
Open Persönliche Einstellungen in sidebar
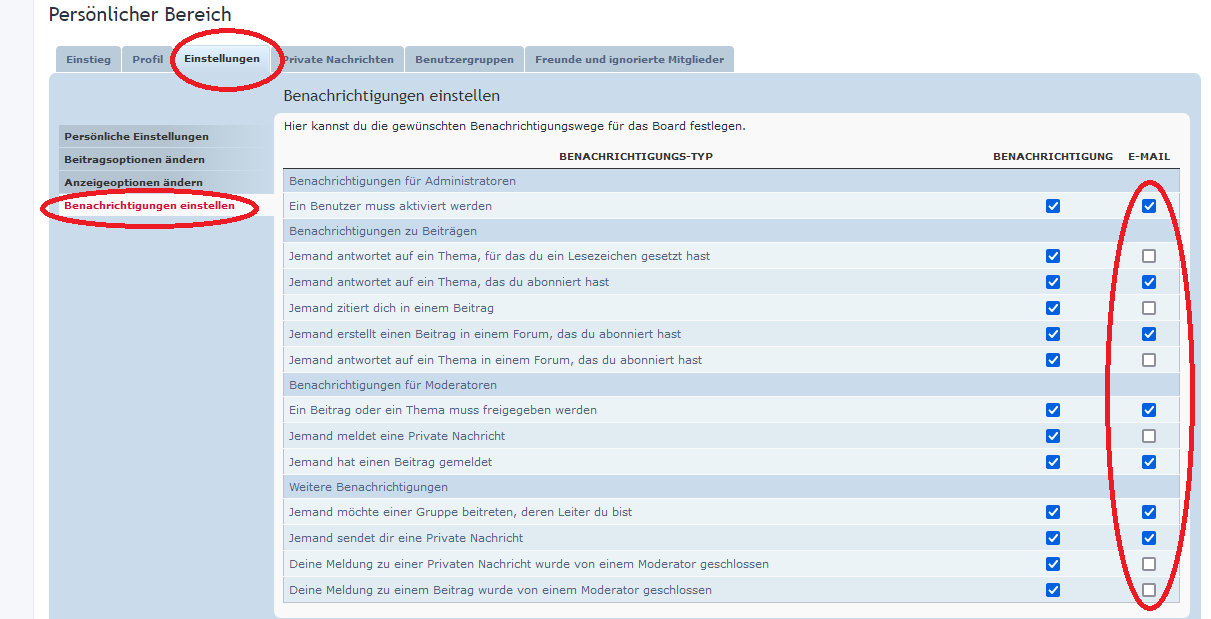coord(137,136)
